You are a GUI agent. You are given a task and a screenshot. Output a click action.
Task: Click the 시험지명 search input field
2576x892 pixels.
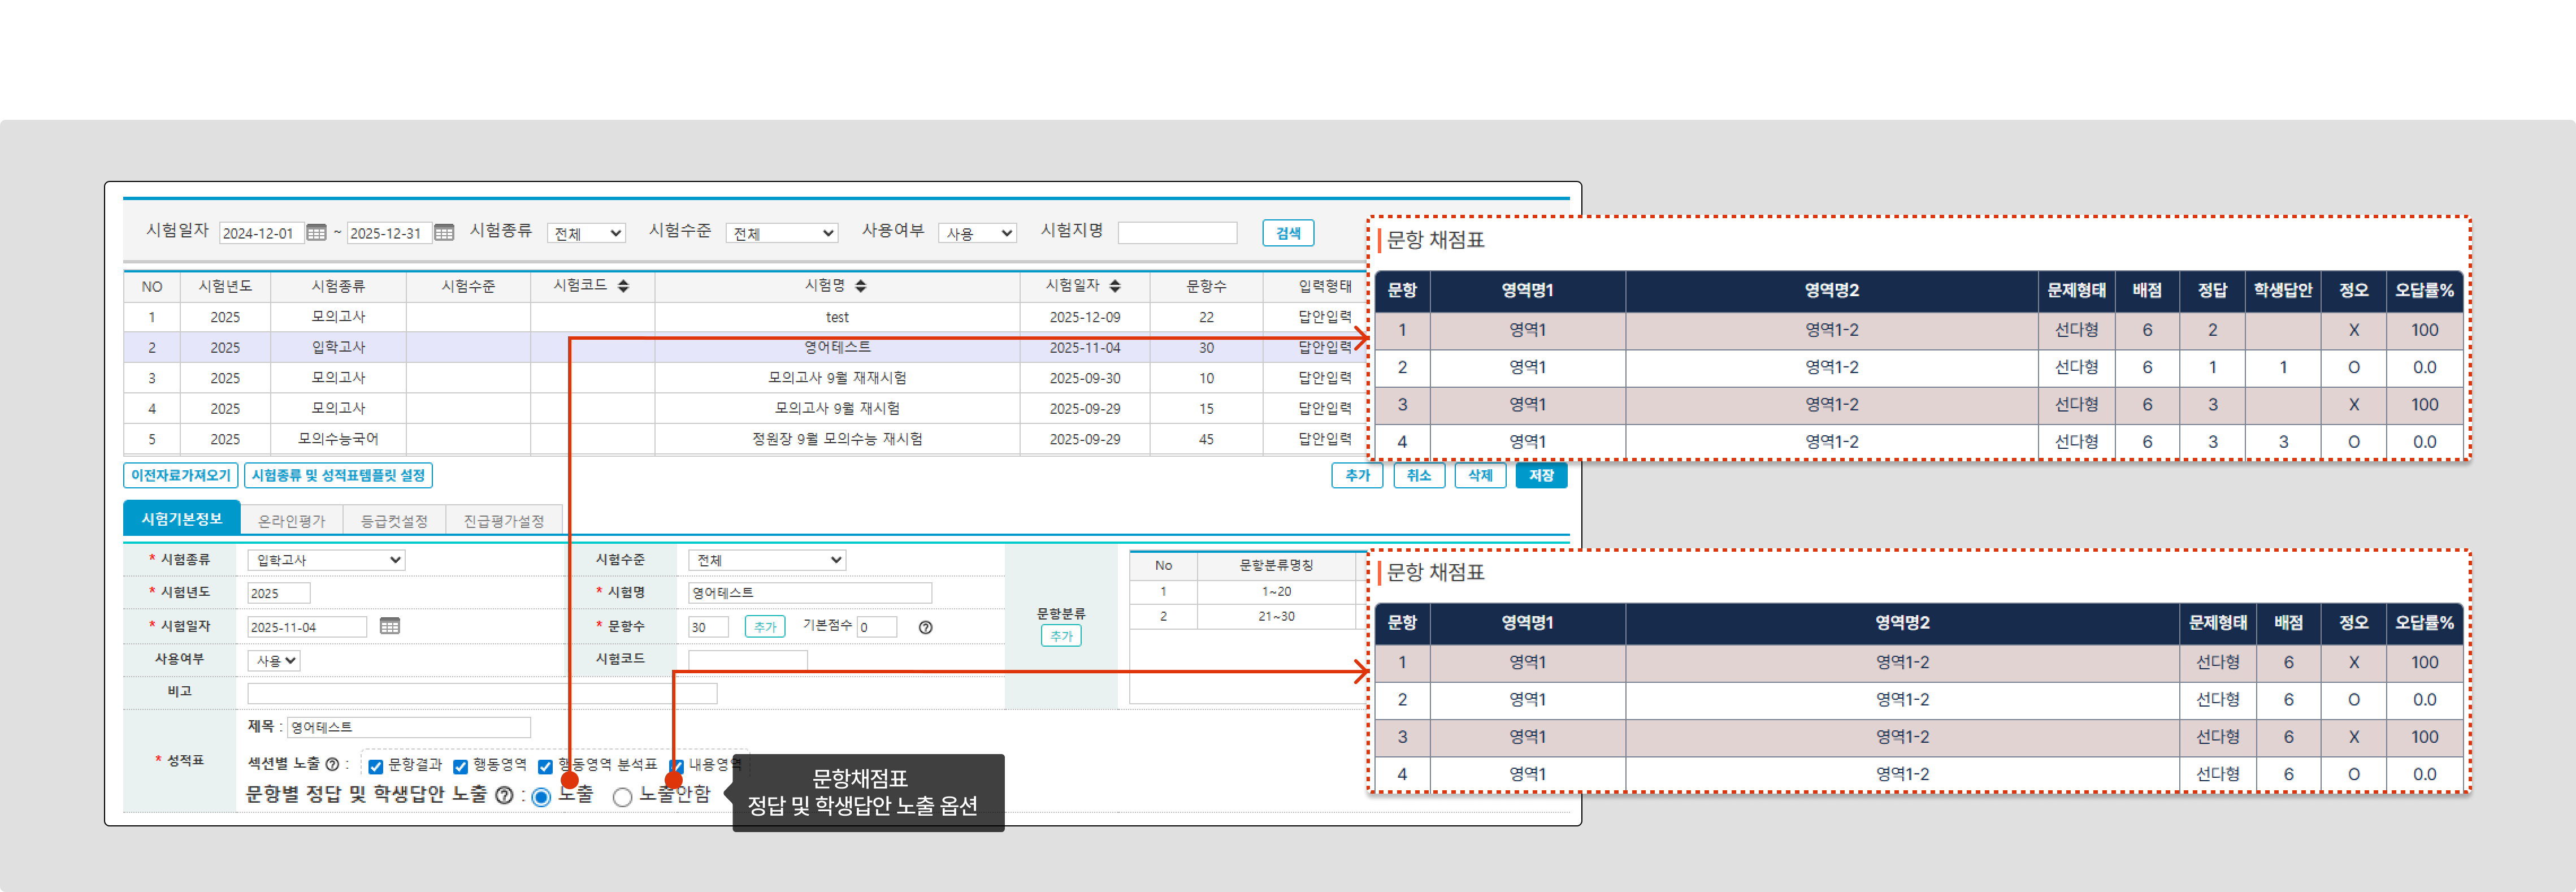click(1177, 233)
